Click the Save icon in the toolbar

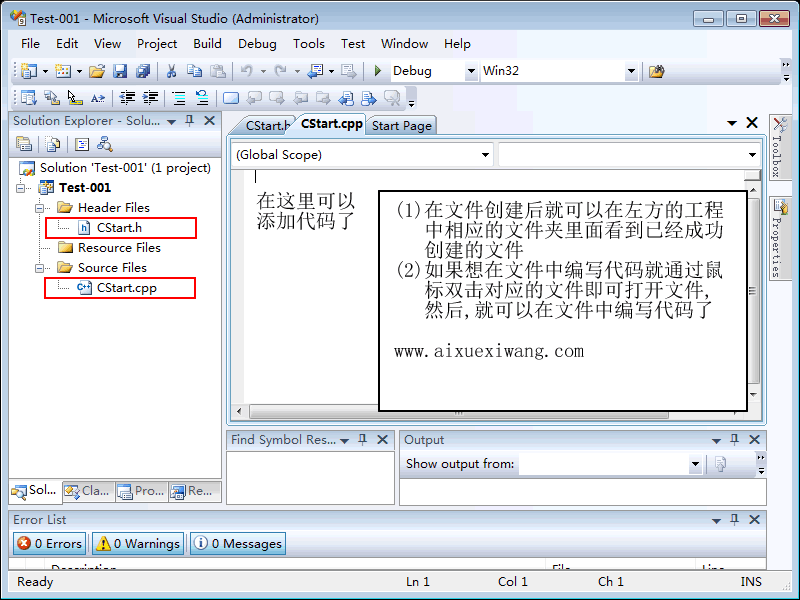point(120,71)
